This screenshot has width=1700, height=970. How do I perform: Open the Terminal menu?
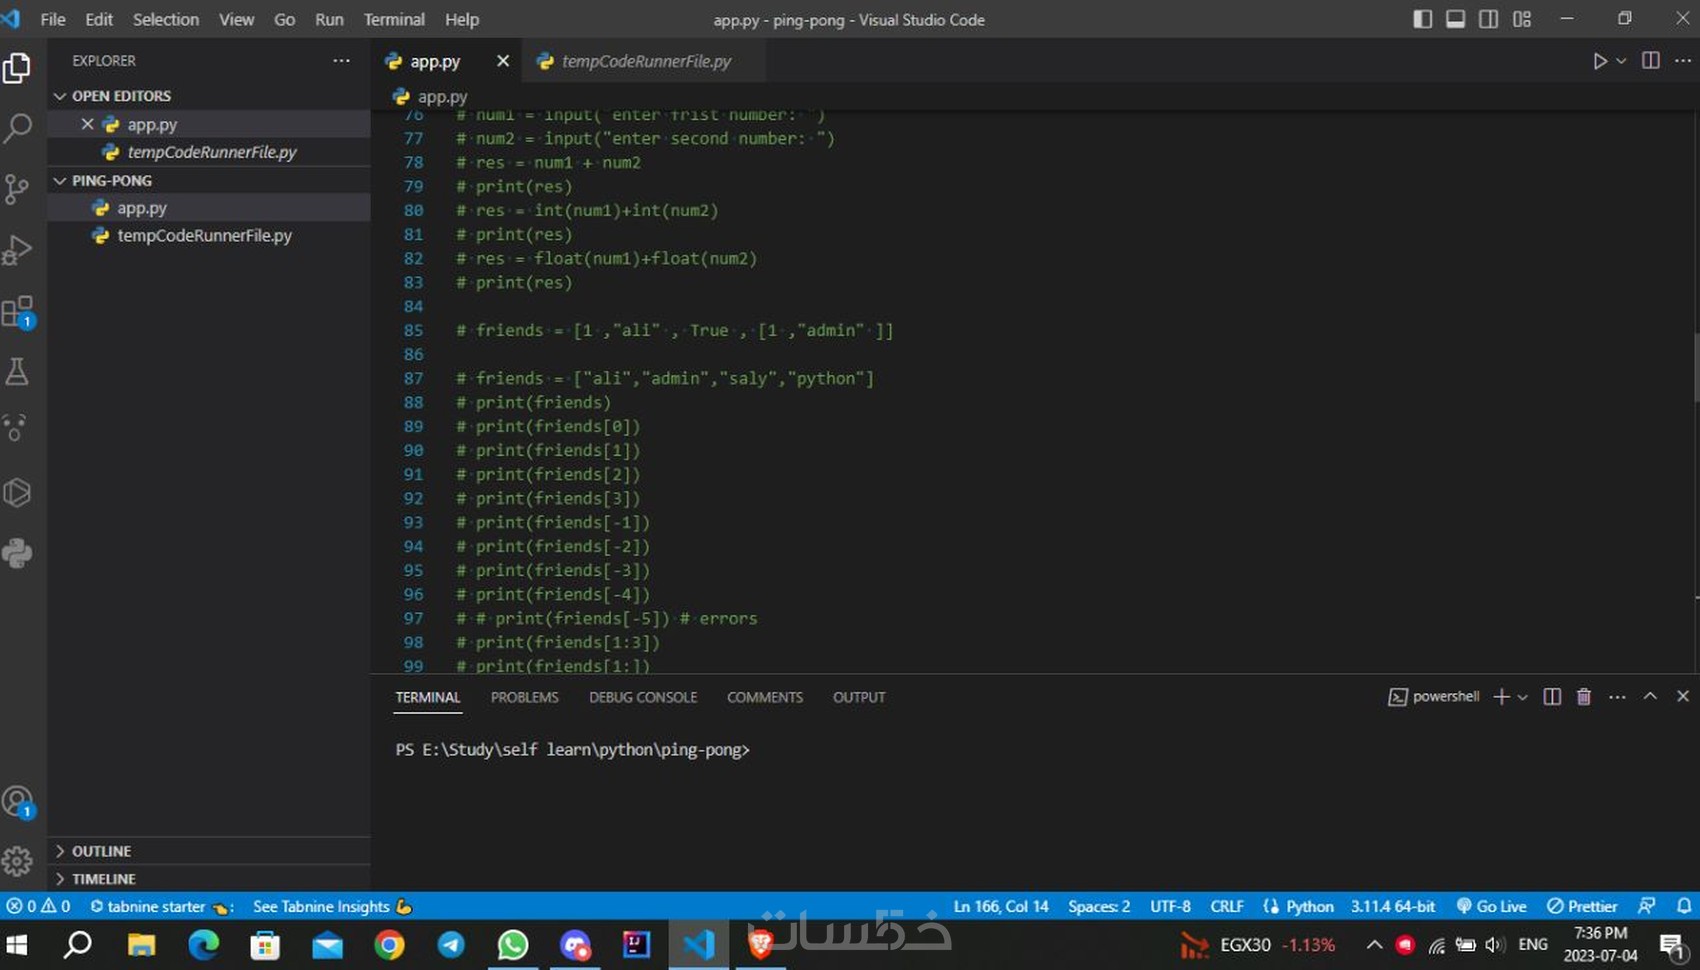[394, 19]
